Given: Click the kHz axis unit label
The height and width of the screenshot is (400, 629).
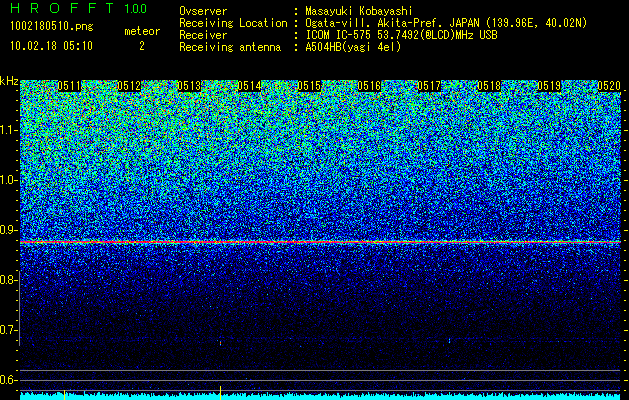Looking at the screenshot, I should click(x=9, y=81).
